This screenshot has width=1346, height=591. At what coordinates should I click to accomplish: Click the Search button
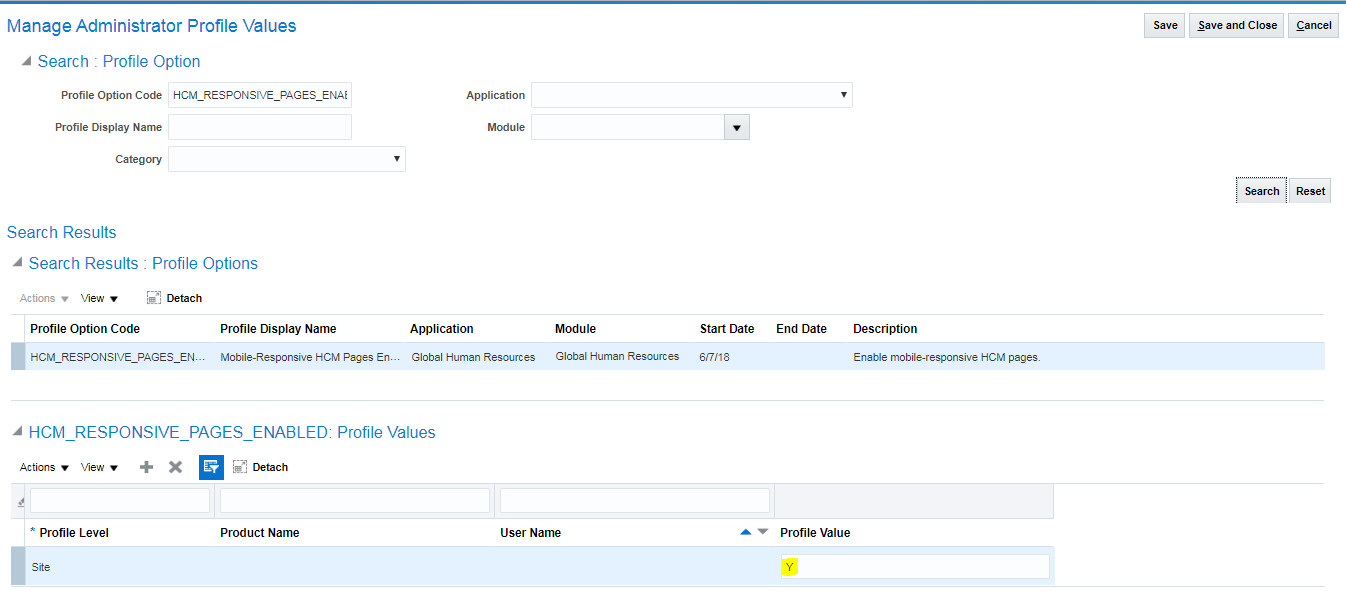1260,190
